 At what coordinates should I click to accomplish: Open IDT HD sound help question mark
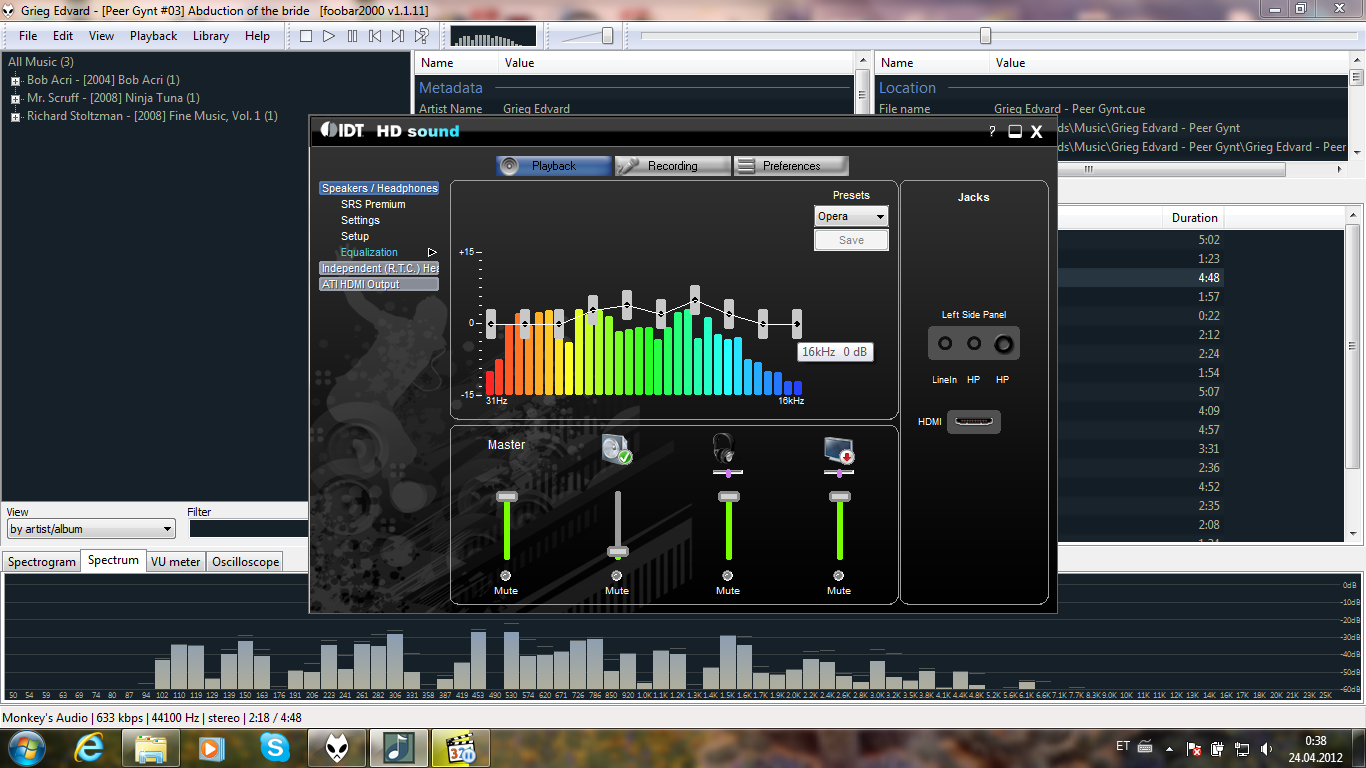[x=992, y=132]
